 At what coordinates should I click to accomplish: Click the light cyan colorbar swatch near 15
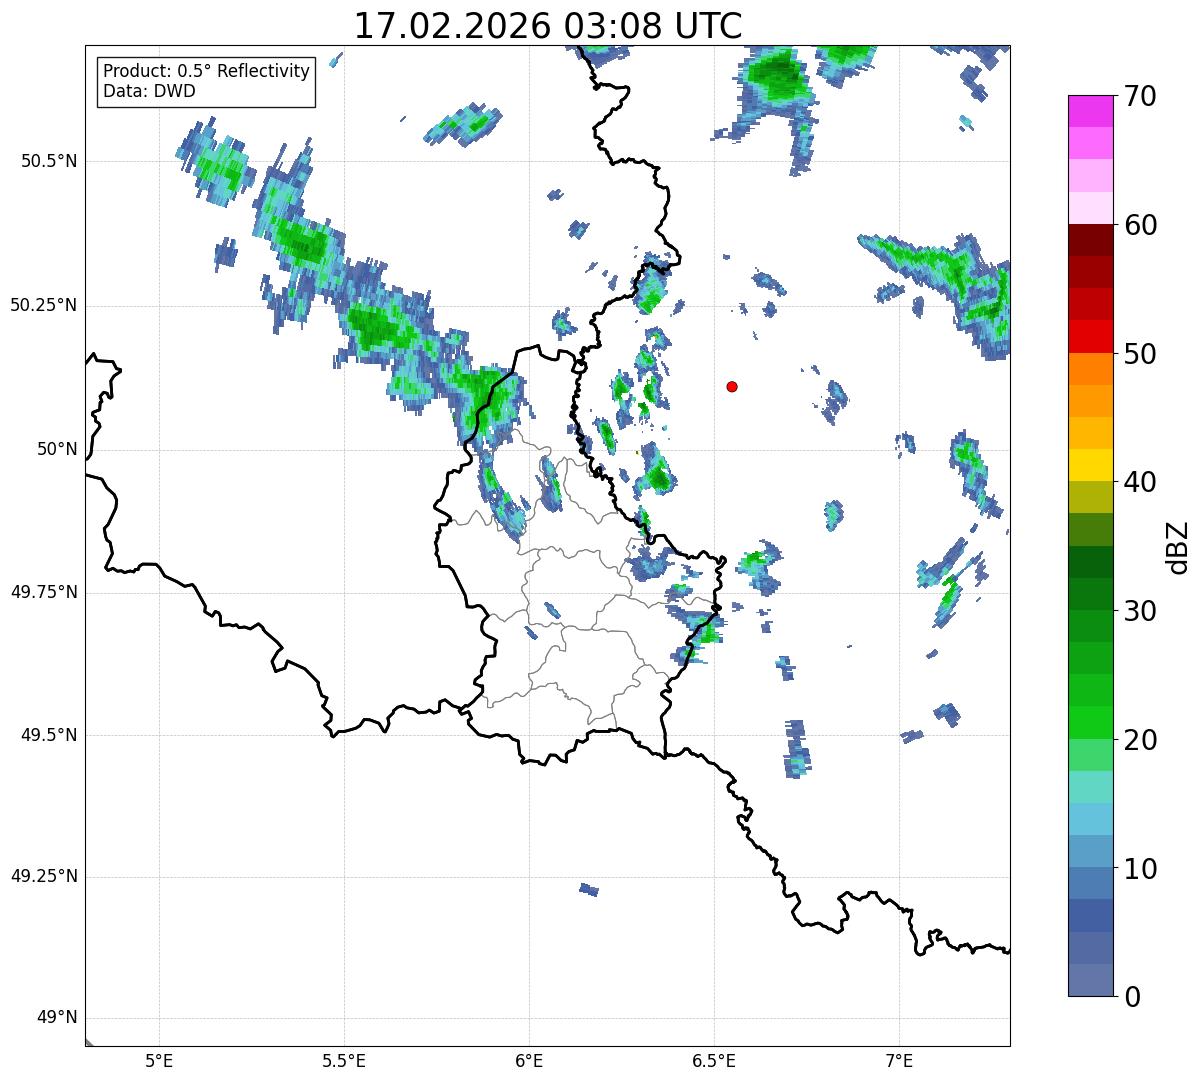pyautogui.click(x=1090, y=787)
